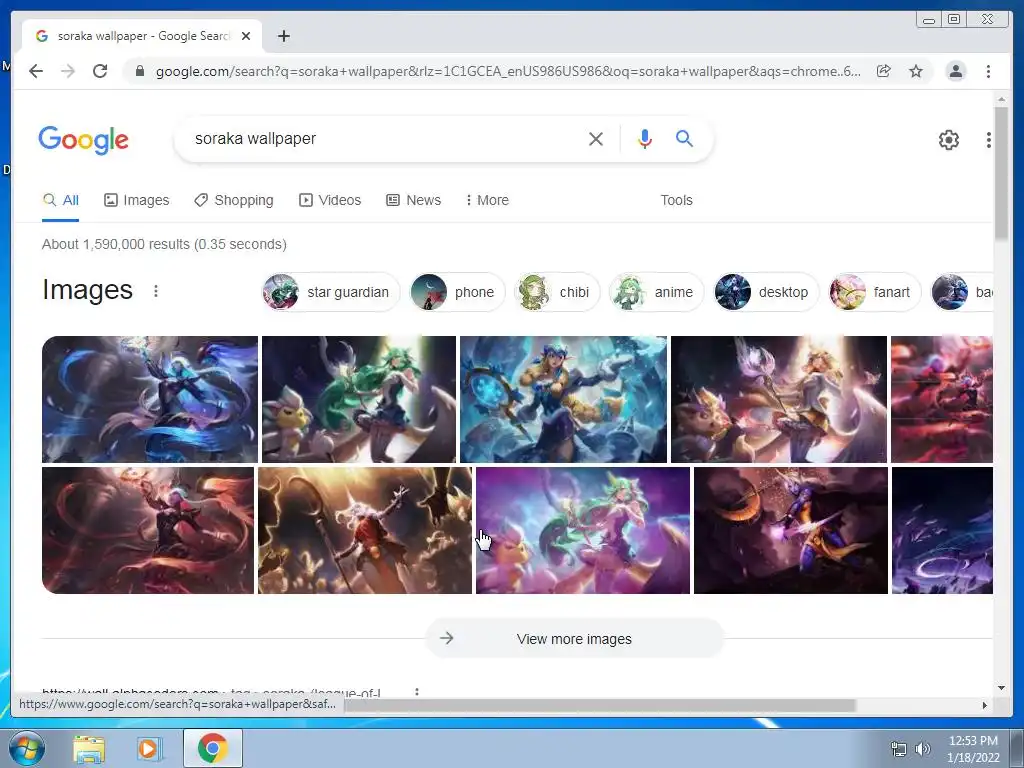Switch to the News tab
This screenshot has height=768, width=1024.
pyautogui.click(x=413, y=200)
